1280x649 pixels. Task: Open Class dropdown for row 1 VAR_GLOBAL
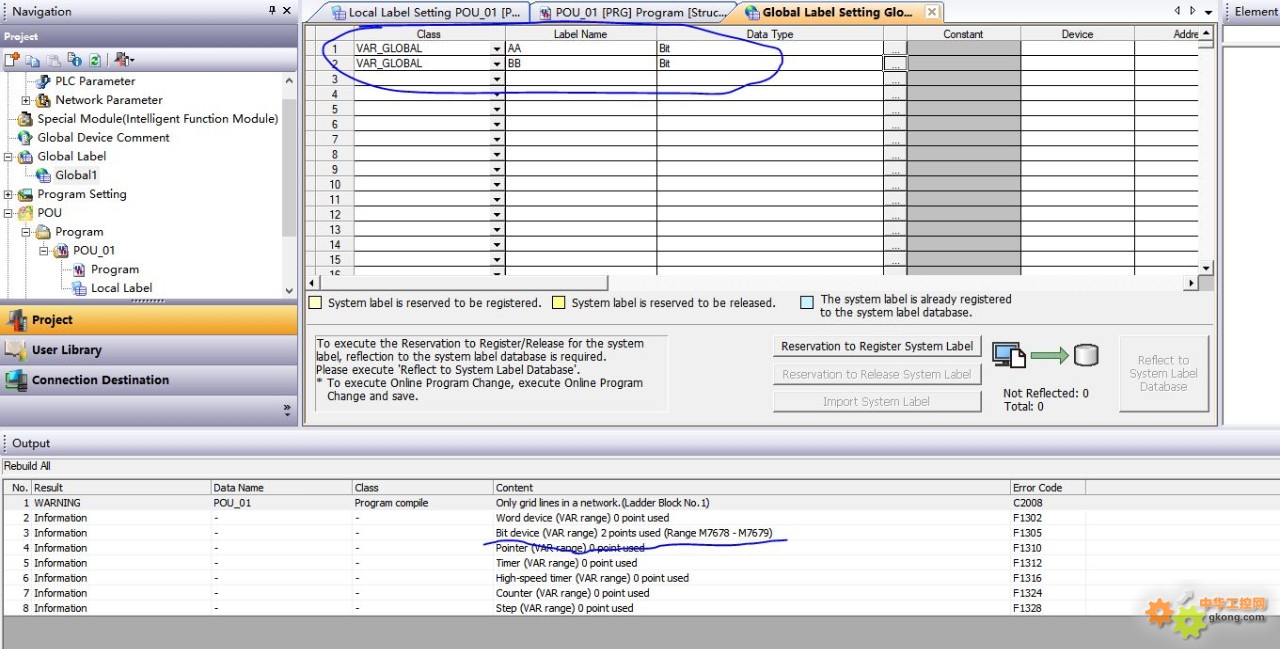tap(497, 48)
